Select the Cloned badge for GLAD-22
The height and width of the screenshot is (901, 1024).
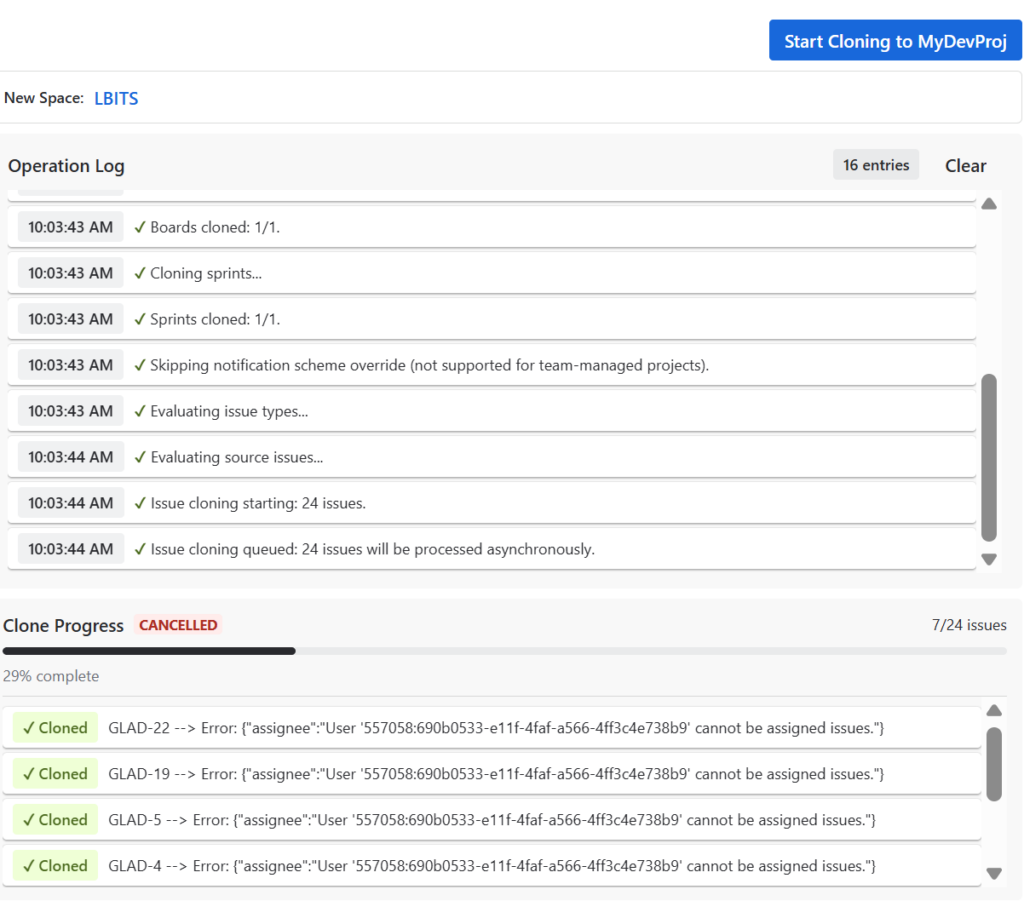55,728
